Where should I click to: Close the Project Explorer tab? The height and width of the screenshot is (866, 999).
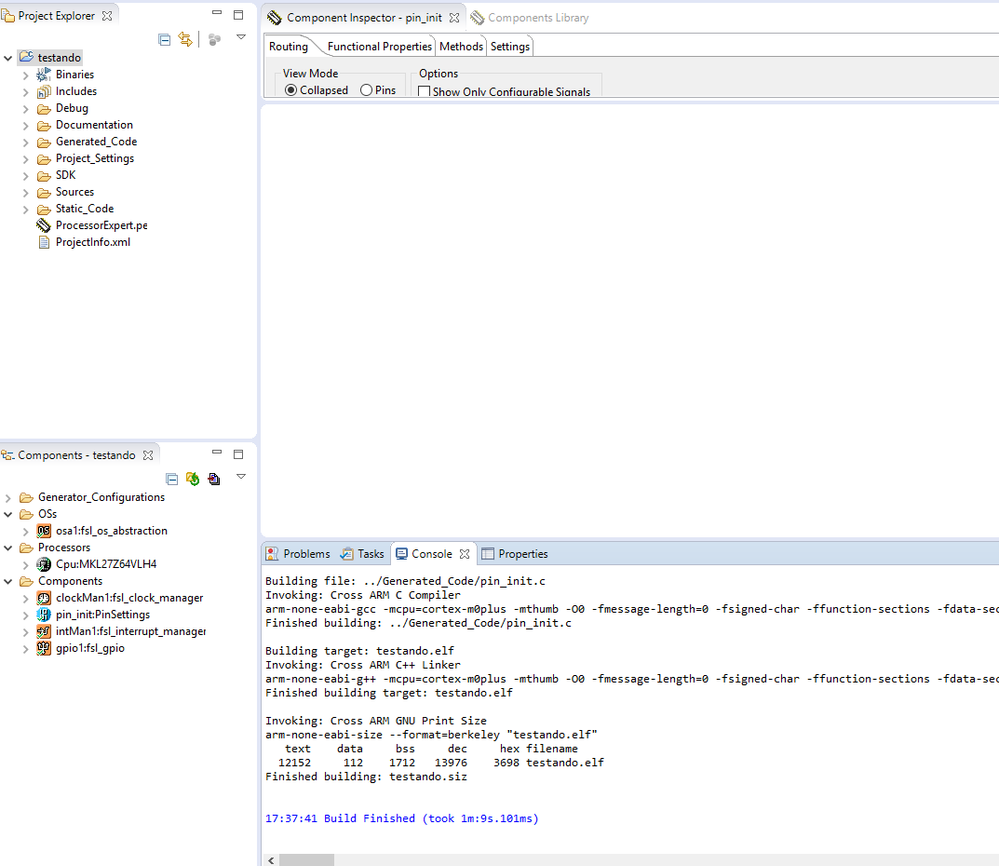(x=107, y=16)
